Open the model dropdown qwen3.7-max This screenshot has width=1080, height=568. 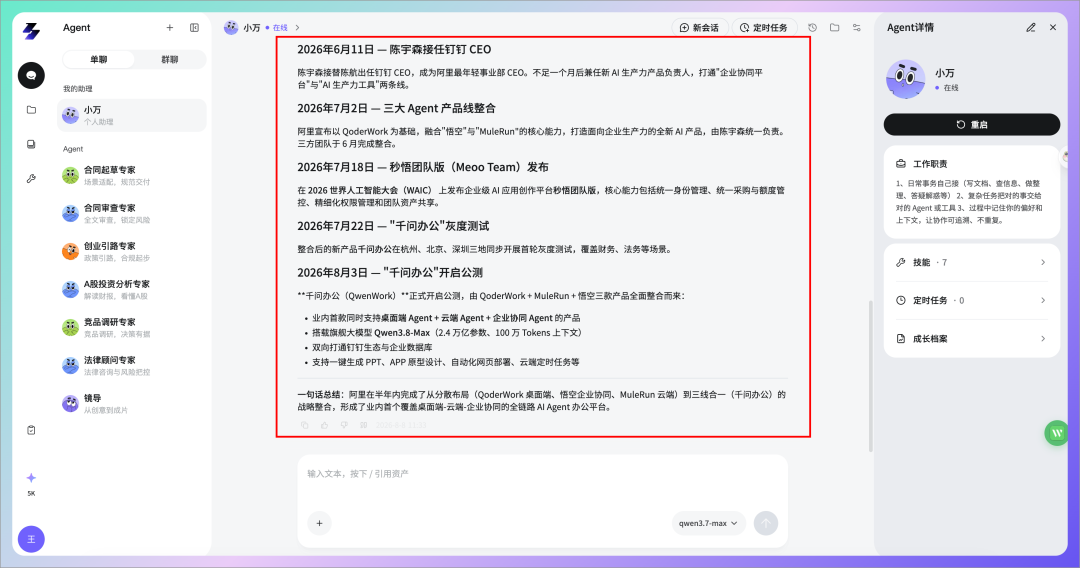(708, 523)
